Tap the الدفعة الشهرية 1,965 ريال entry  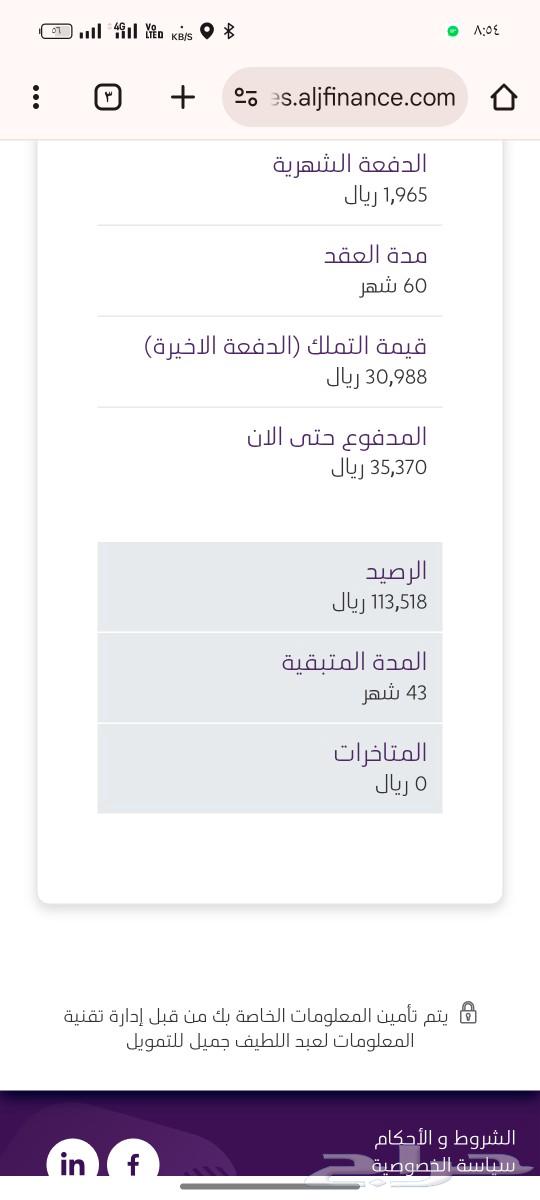click(270, 180)
